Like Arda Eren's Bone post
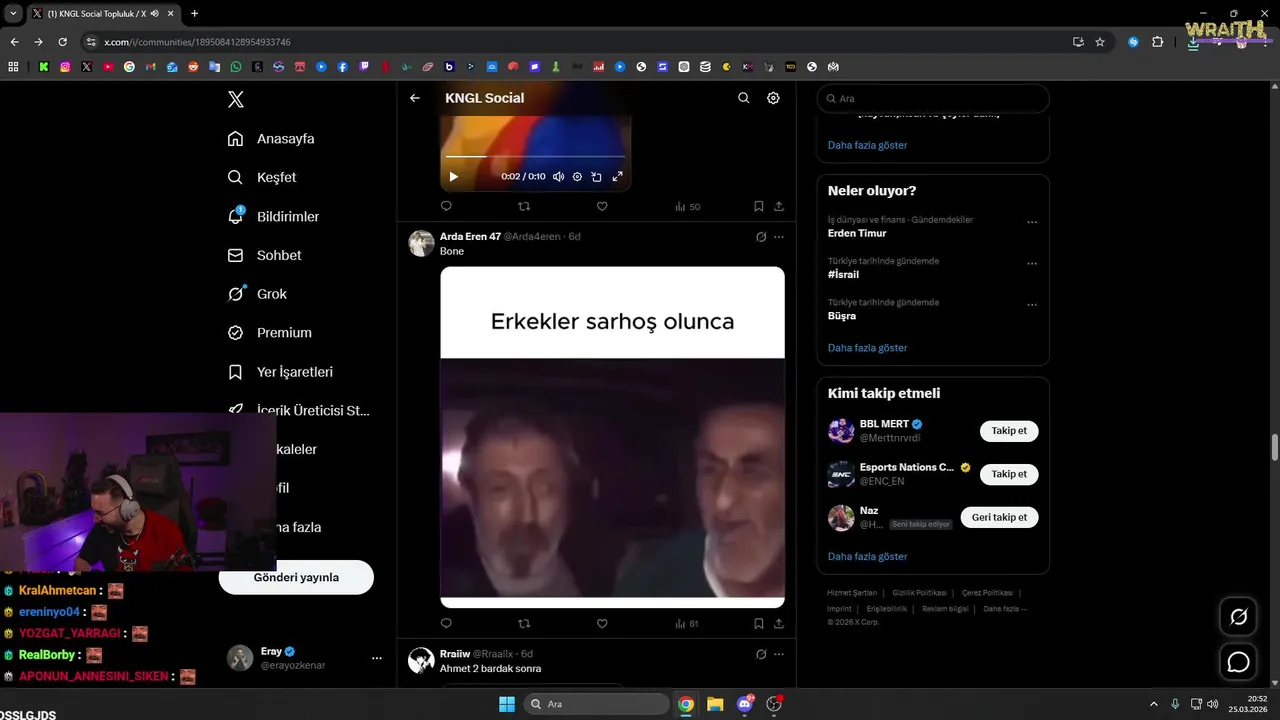The width and height of the screenshot is (1280, 720). (x=602, y=623)
